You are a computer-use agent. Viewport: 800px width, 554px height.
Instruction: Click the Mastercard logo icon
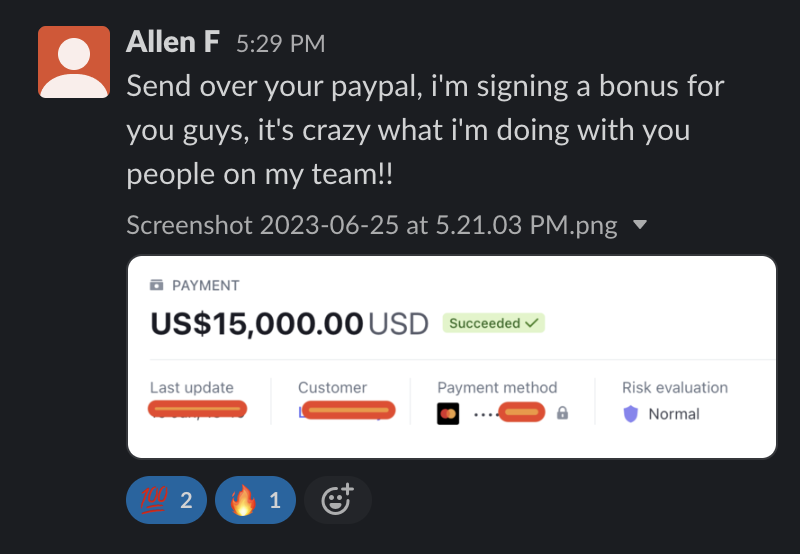coord(448,413)
